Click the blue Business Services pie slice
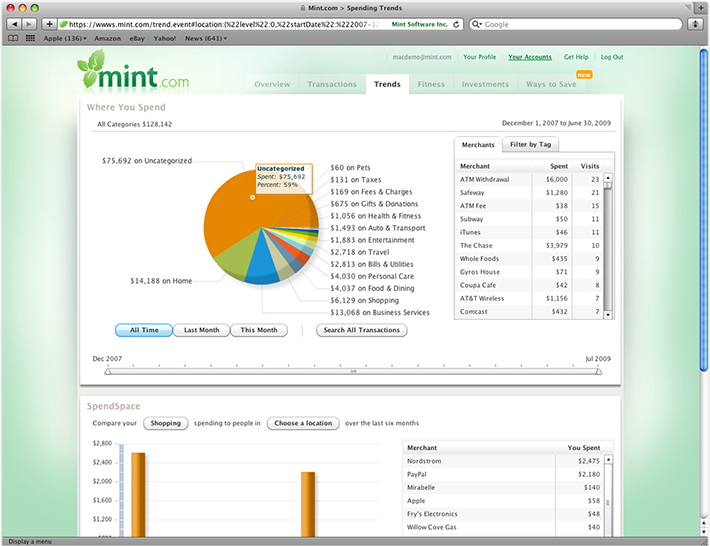710x546 pixels. pos(262,265)
